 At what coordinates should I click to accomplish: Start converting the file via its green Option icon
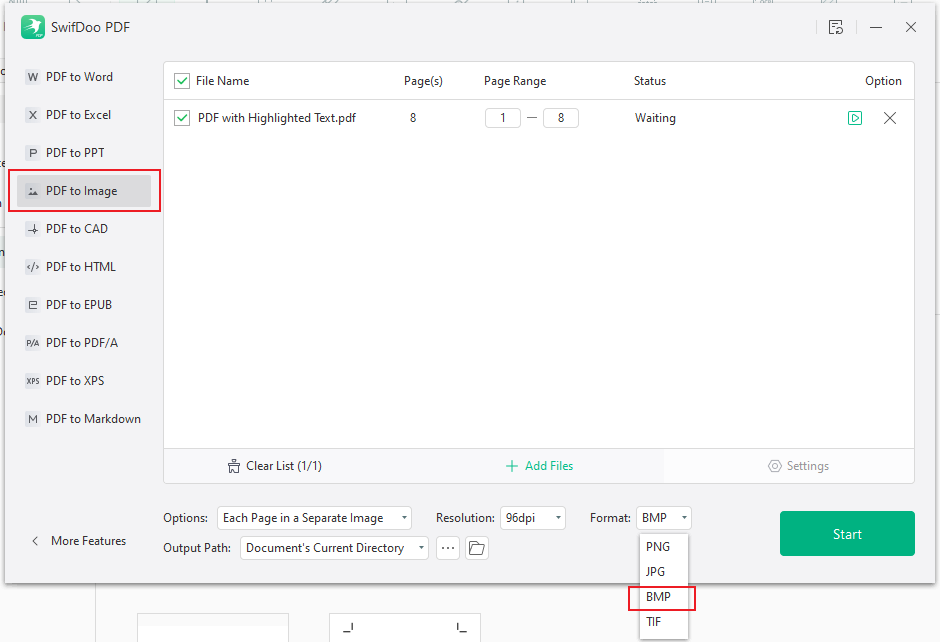click(855, 117)
